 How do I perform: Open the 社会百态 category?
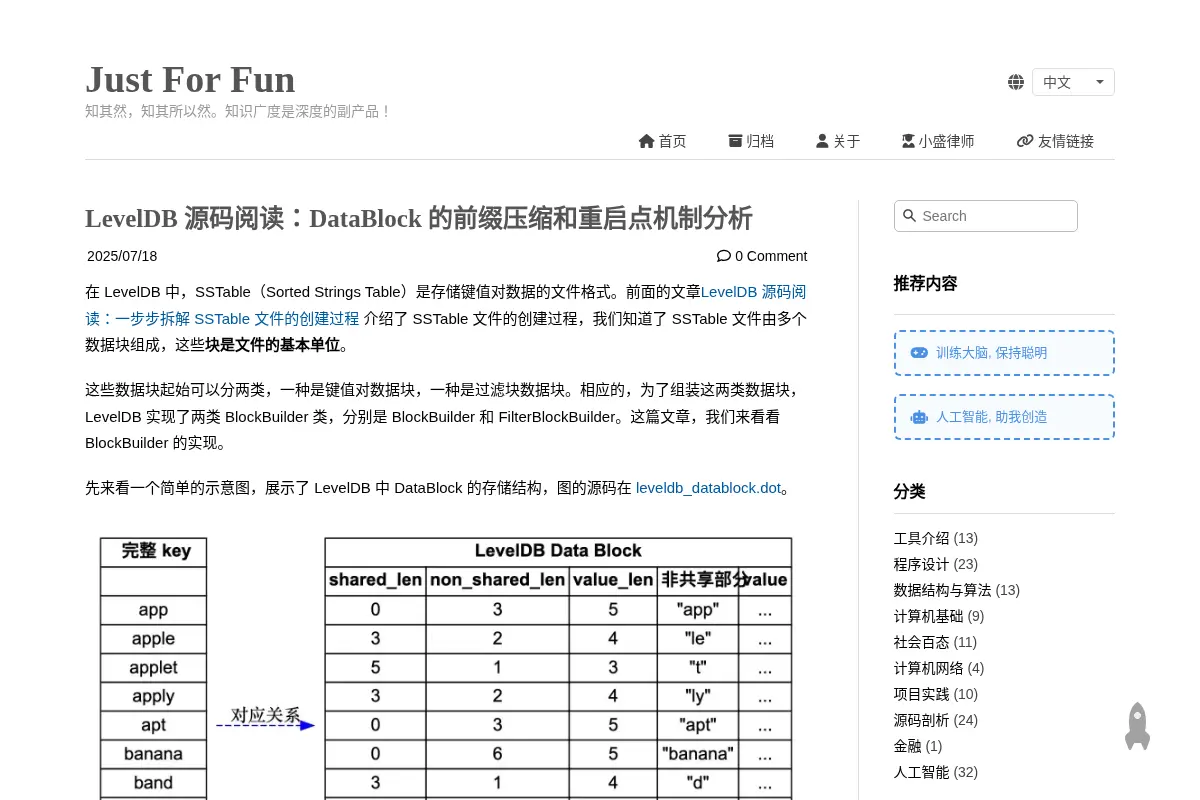921,642
